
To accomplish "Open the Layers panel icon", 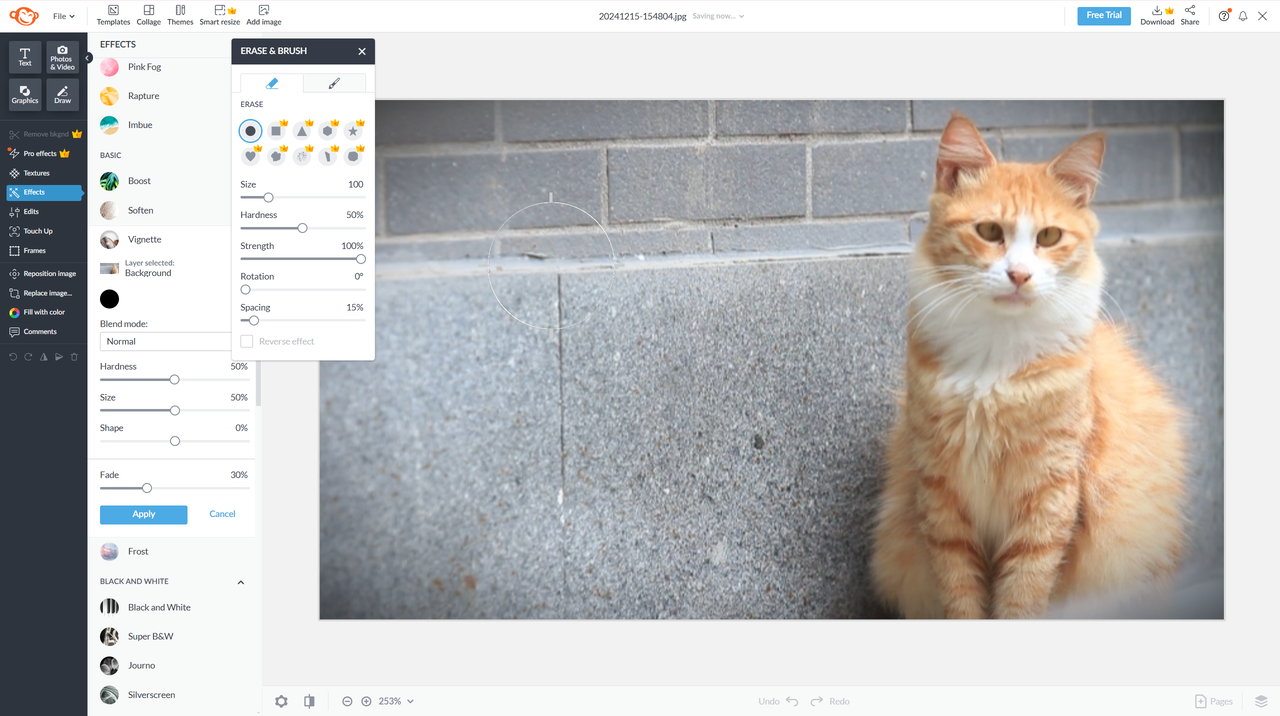I will point(1261,701).
